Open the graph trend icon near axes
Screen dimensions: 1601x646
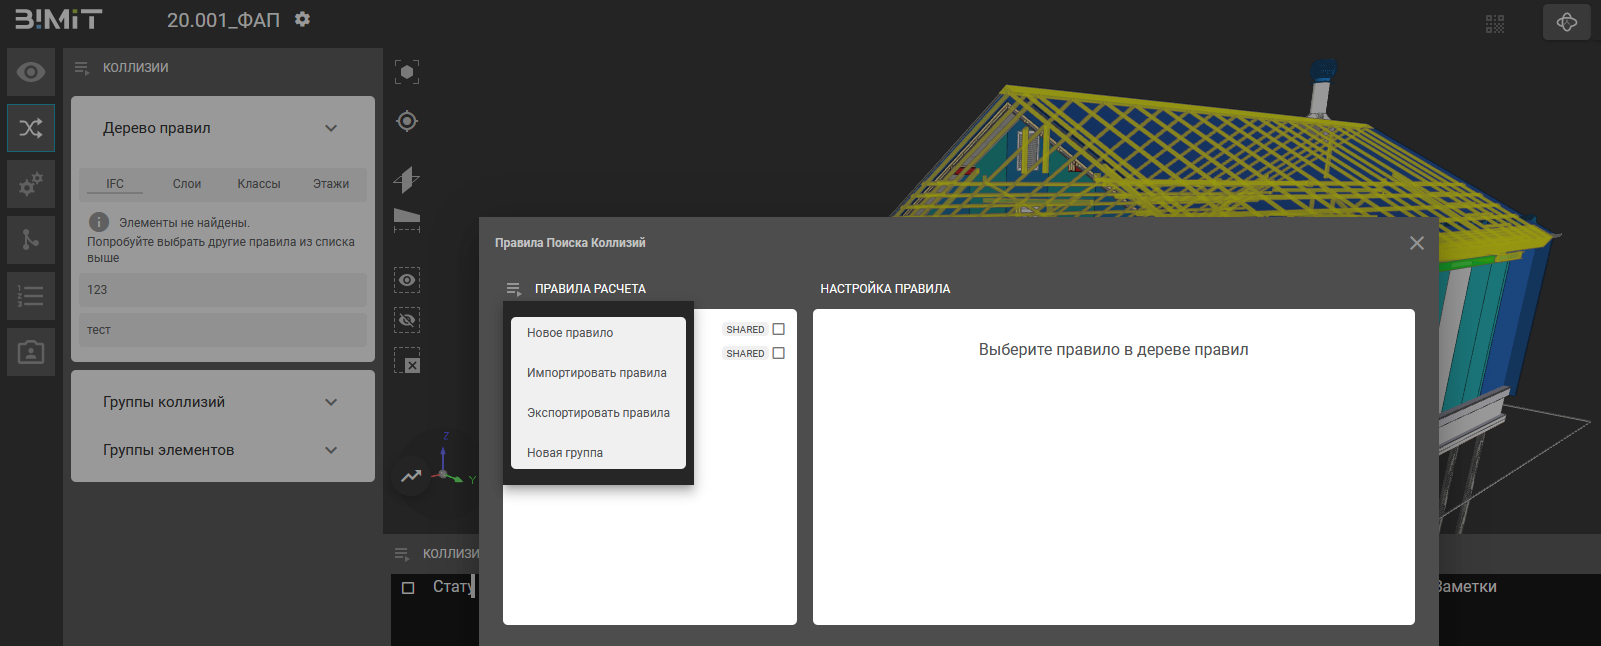click(x=411, y=476)
